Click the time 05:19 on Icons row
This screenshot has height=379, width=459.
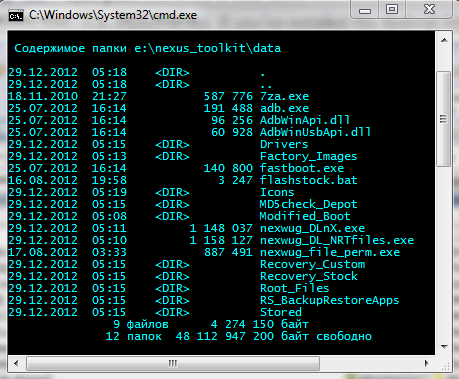[109, 192]
